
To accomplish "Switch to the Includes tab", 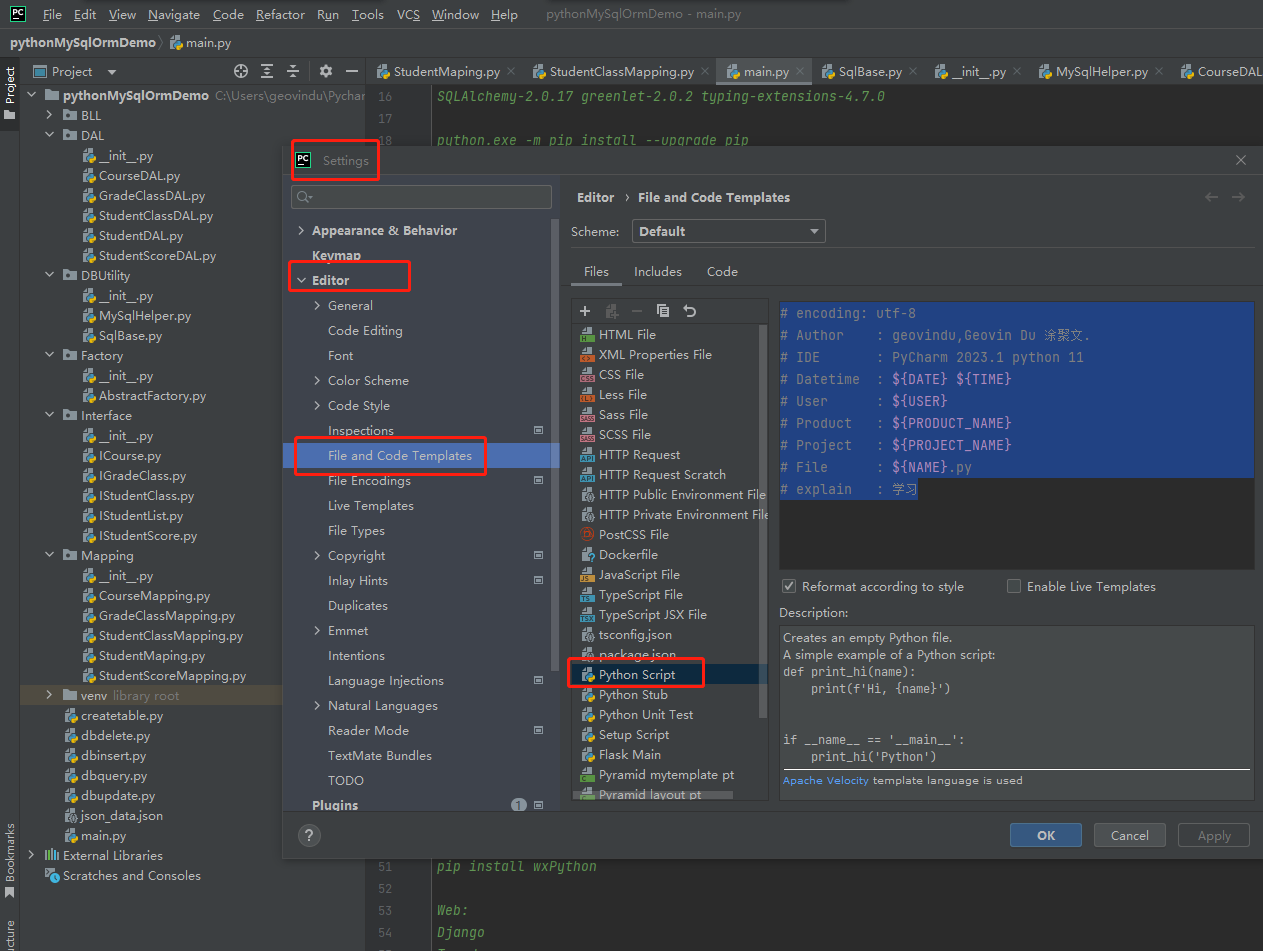I will pyautogui.click(x=657, y=272).
